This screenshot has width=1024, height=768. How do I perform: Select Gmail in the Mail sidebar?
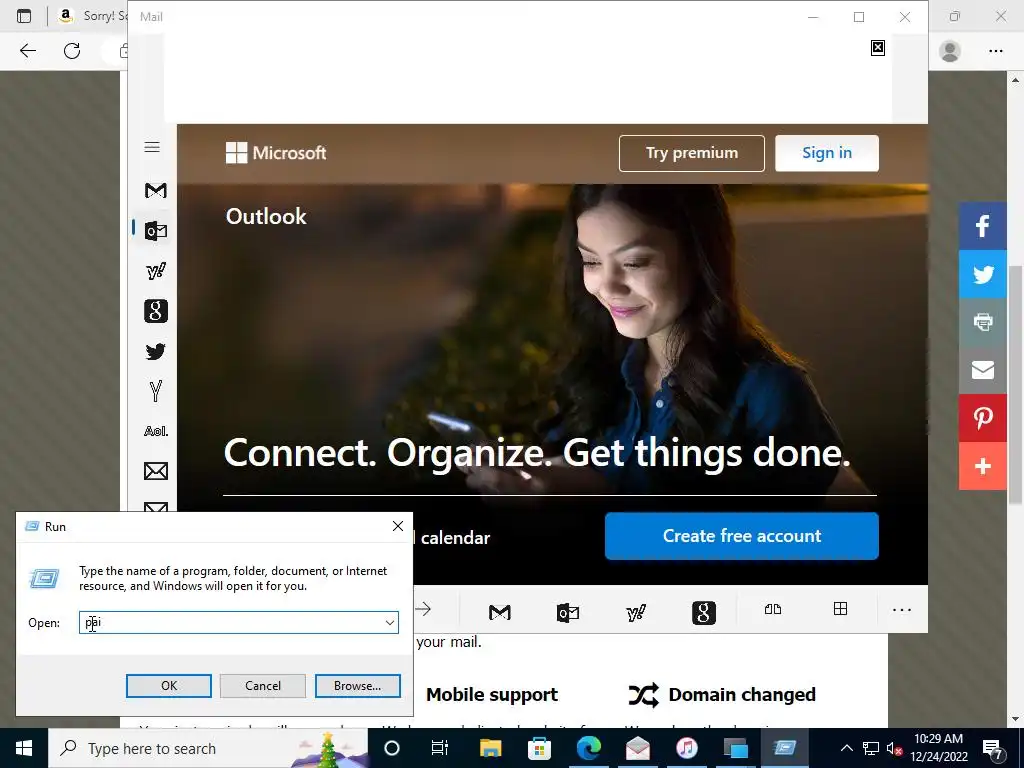click(x=155, y=190)
